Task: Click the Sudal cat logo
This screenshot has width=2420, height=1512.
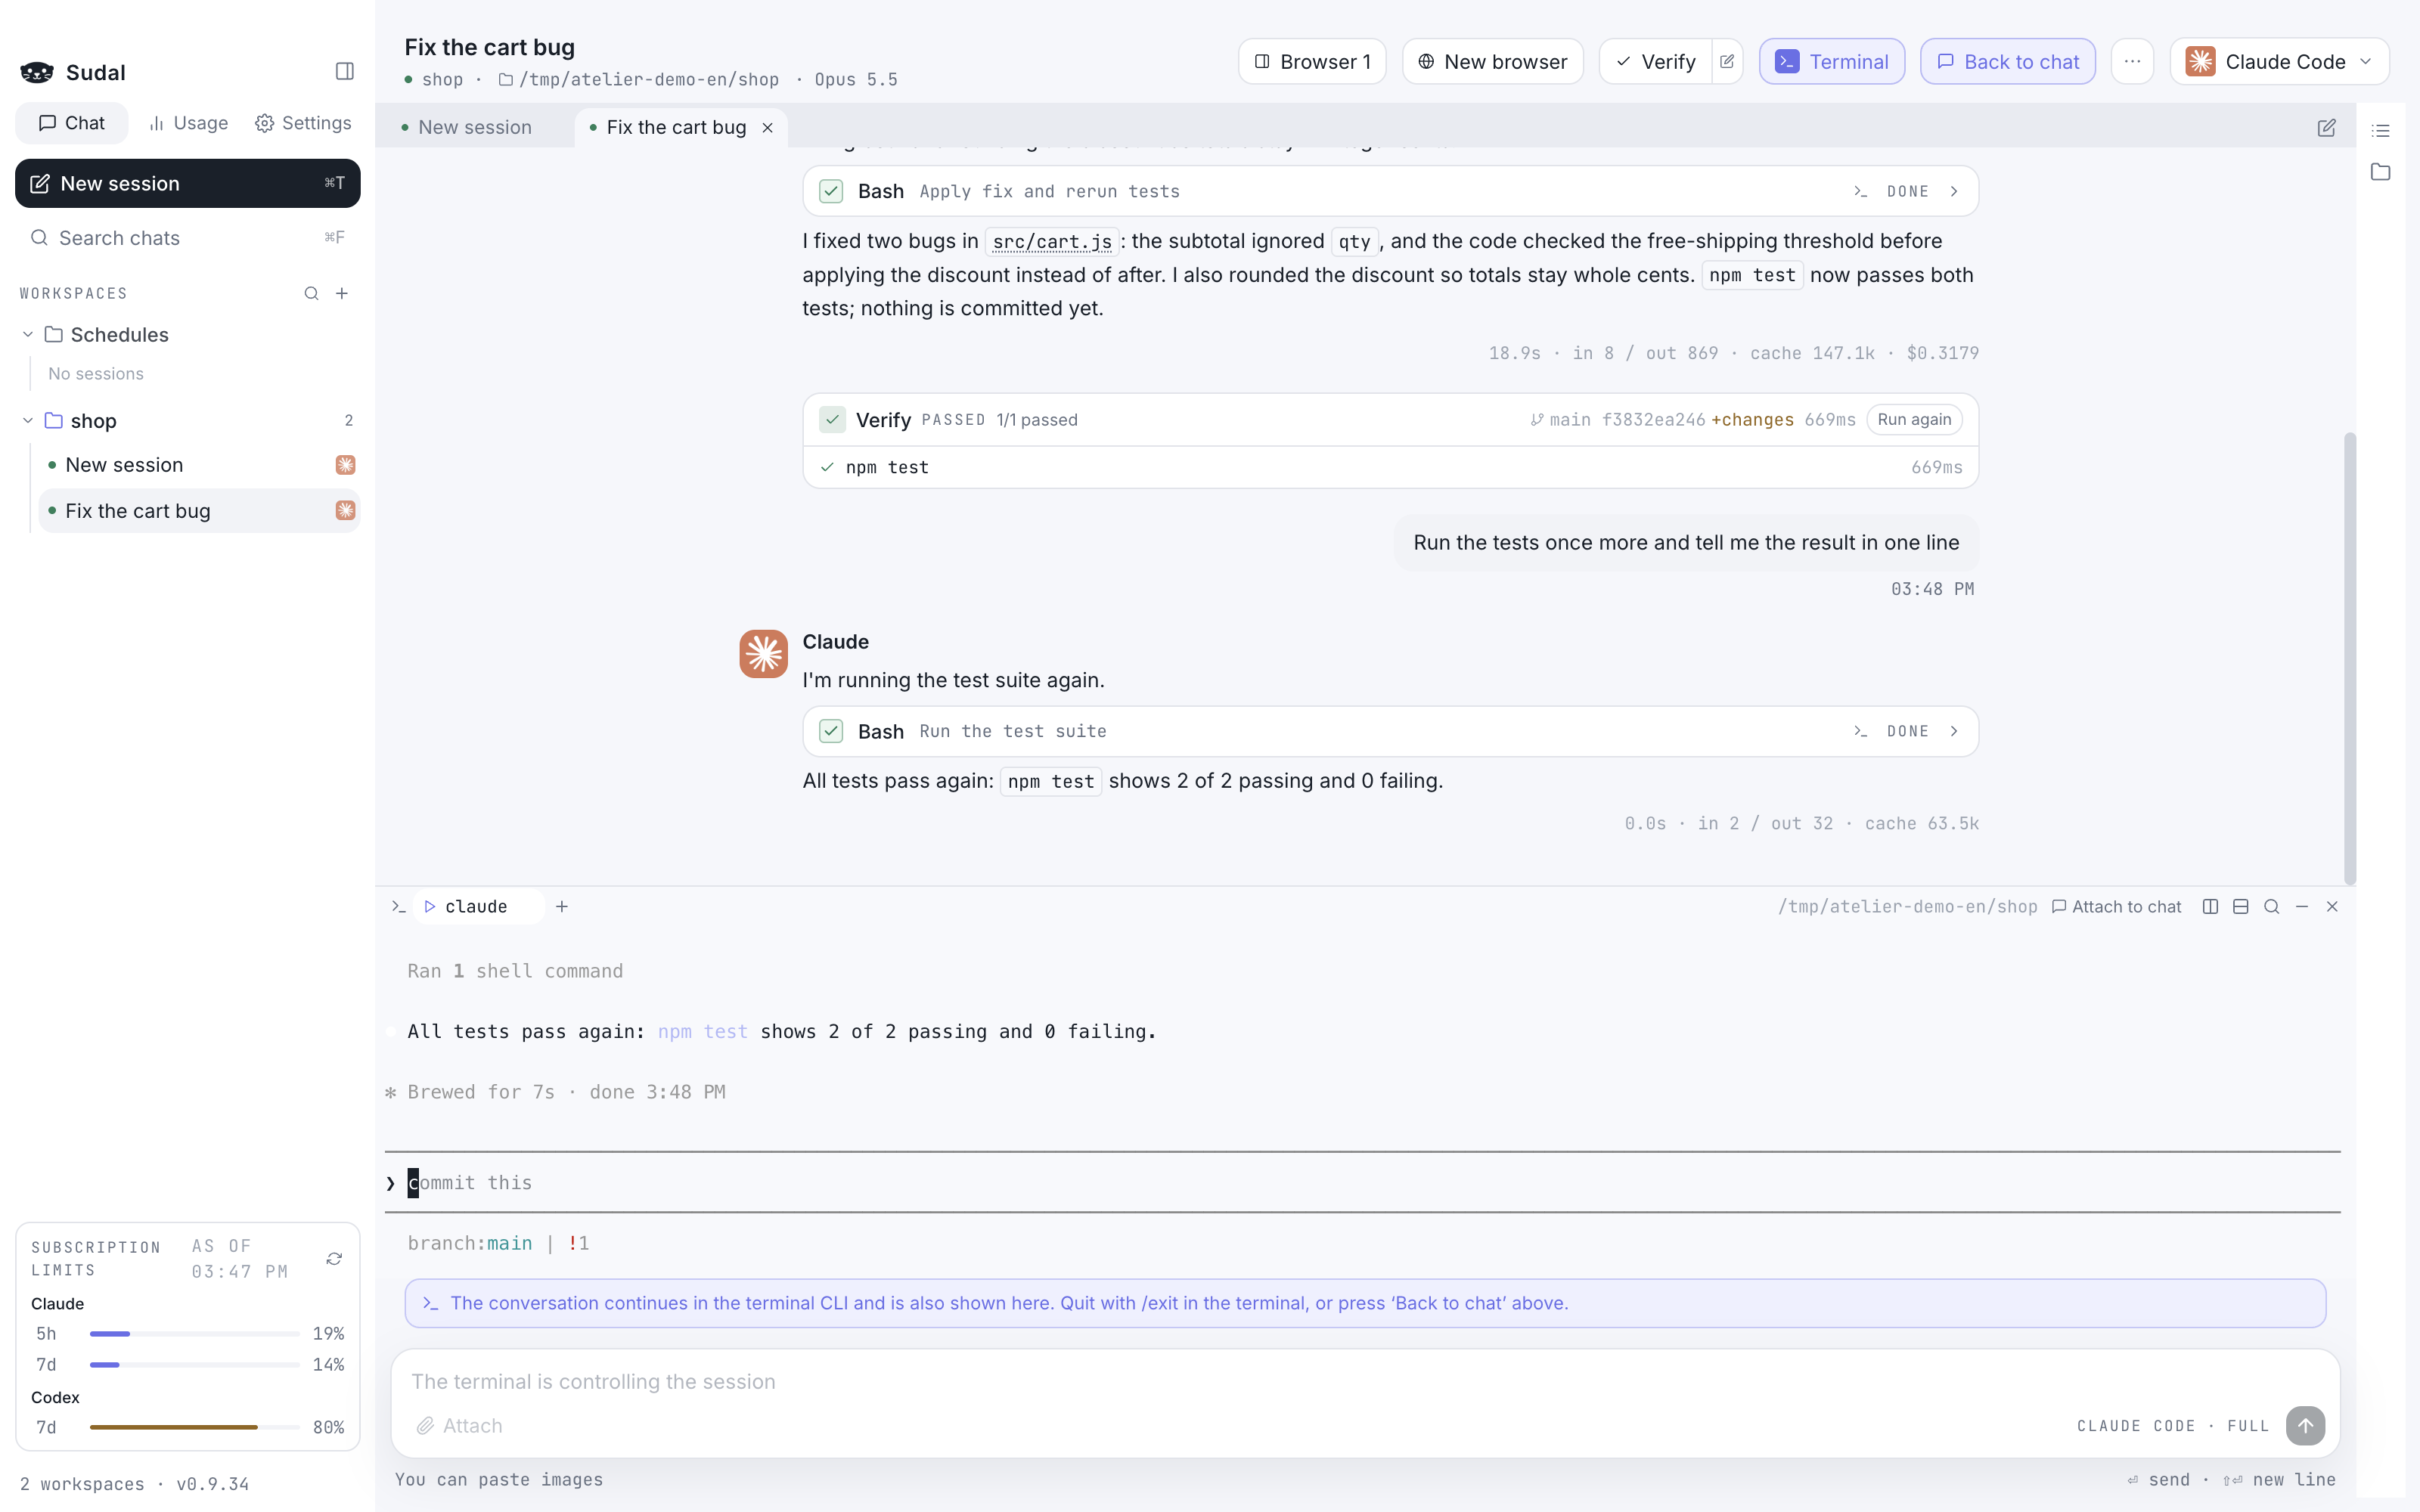Action: (37, 72)
